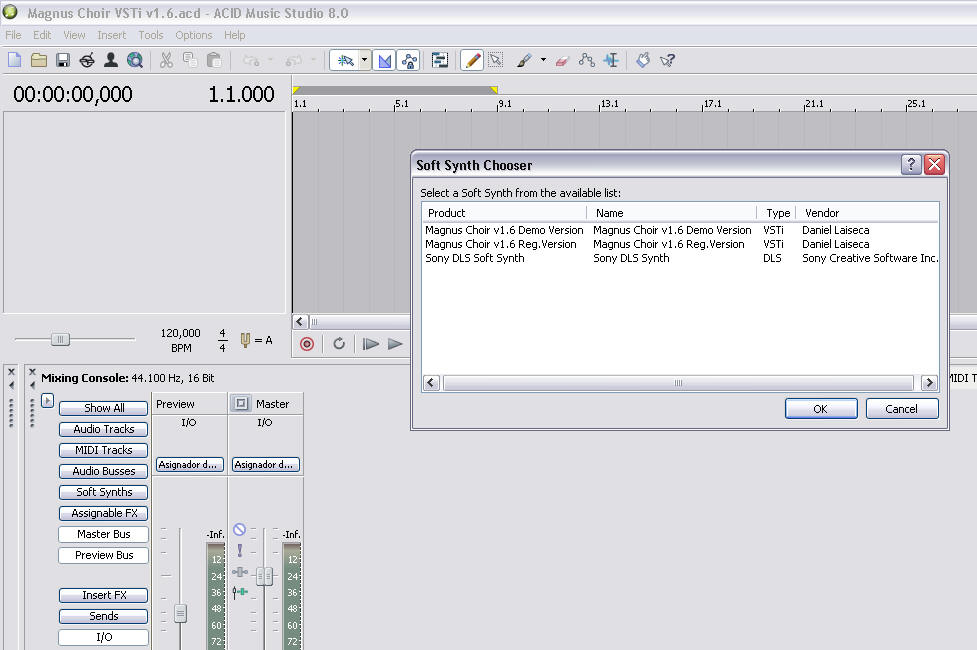Click the person silhouette toolbar icon
The height and width of the screenshot is (650, 977).
[111, 60]
